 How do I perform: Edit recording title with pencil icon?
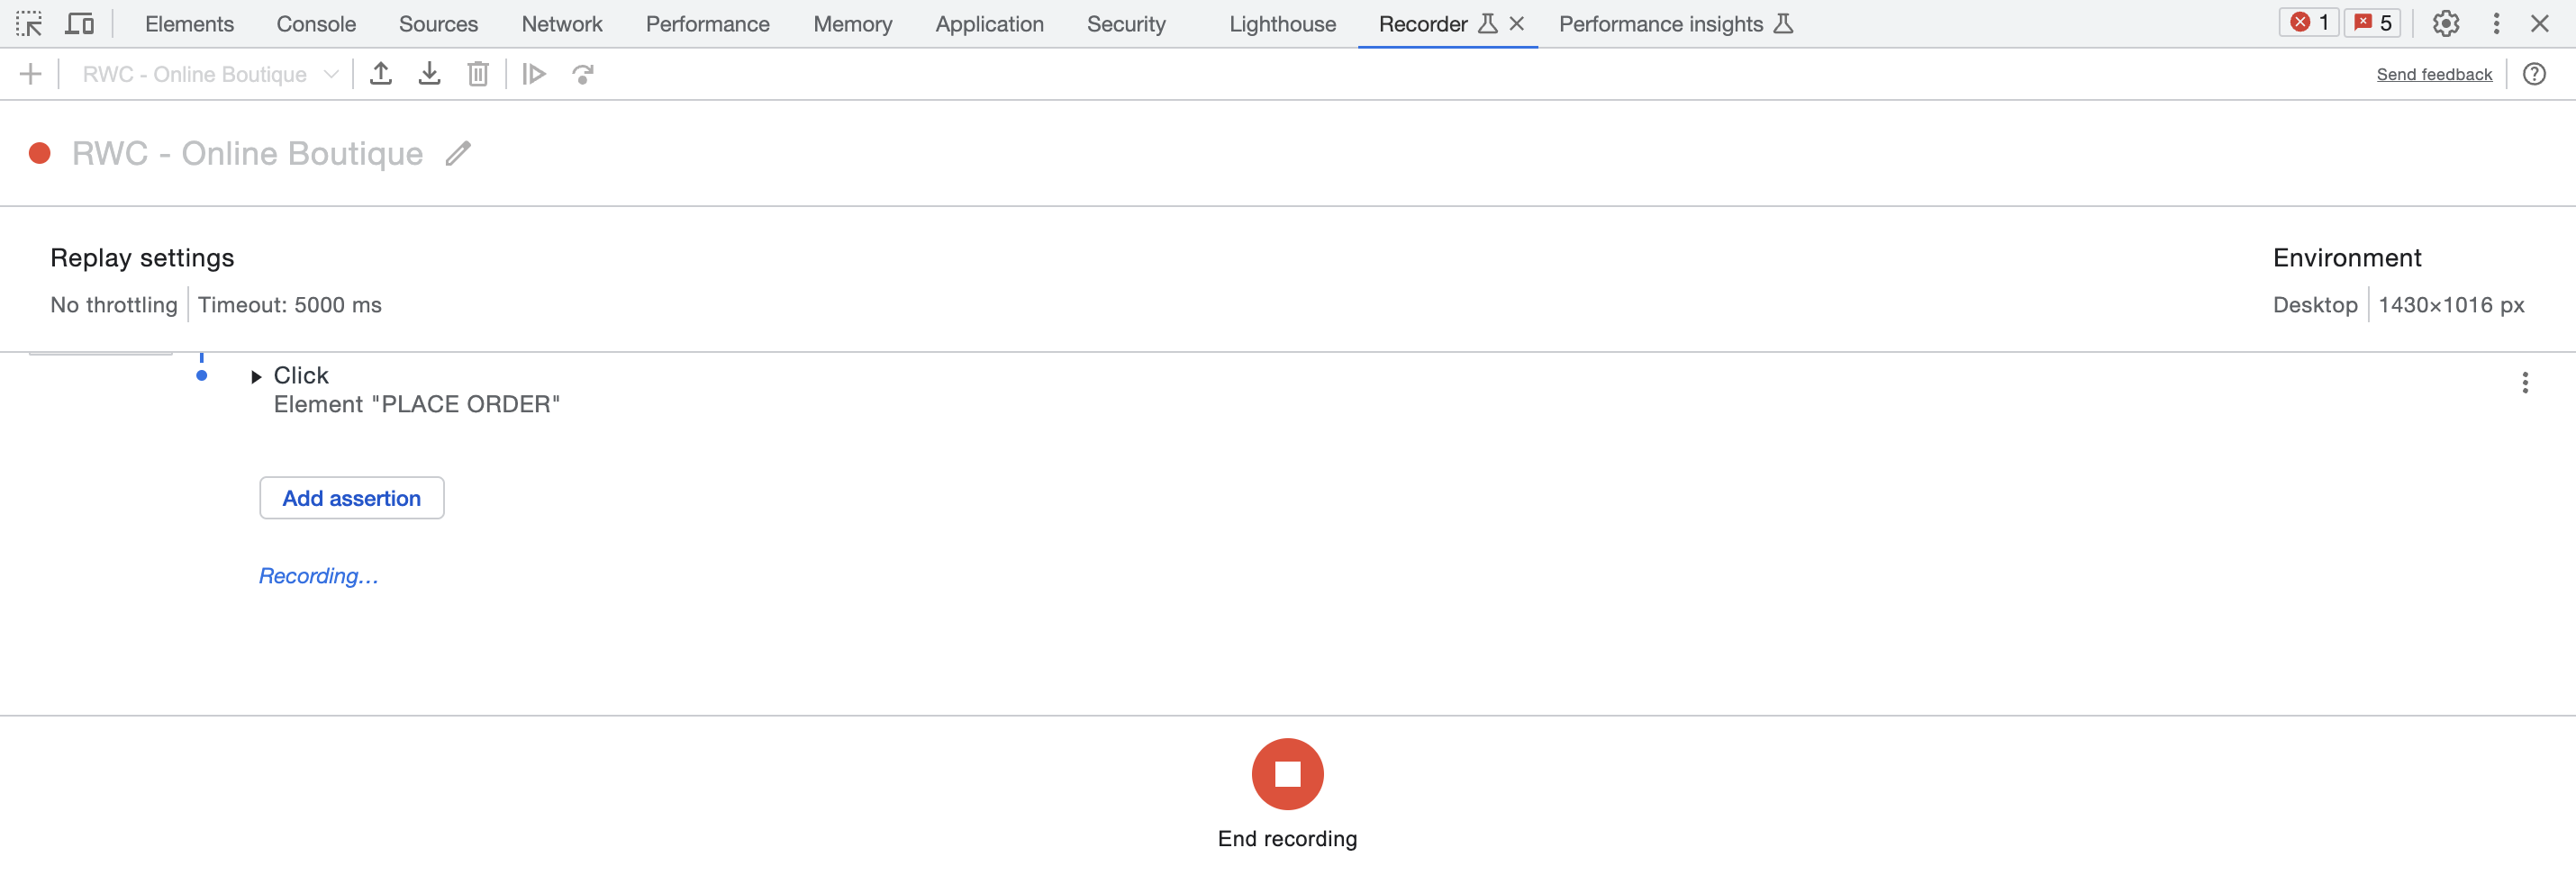pos(458,154)
